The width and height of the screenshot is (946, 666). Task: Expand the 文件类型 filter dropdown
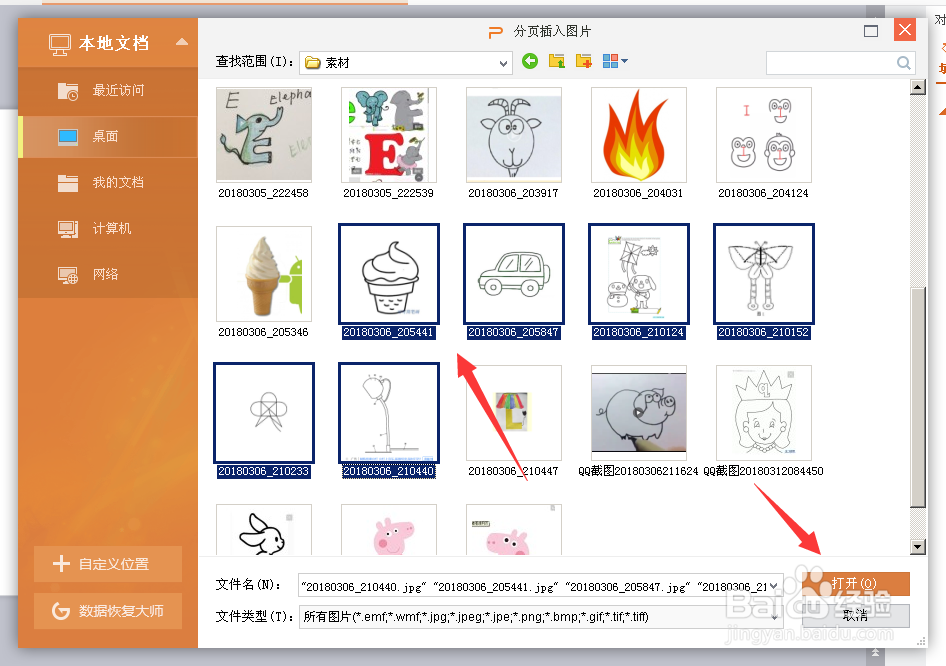pyautogui.click(x=775, y=617)
